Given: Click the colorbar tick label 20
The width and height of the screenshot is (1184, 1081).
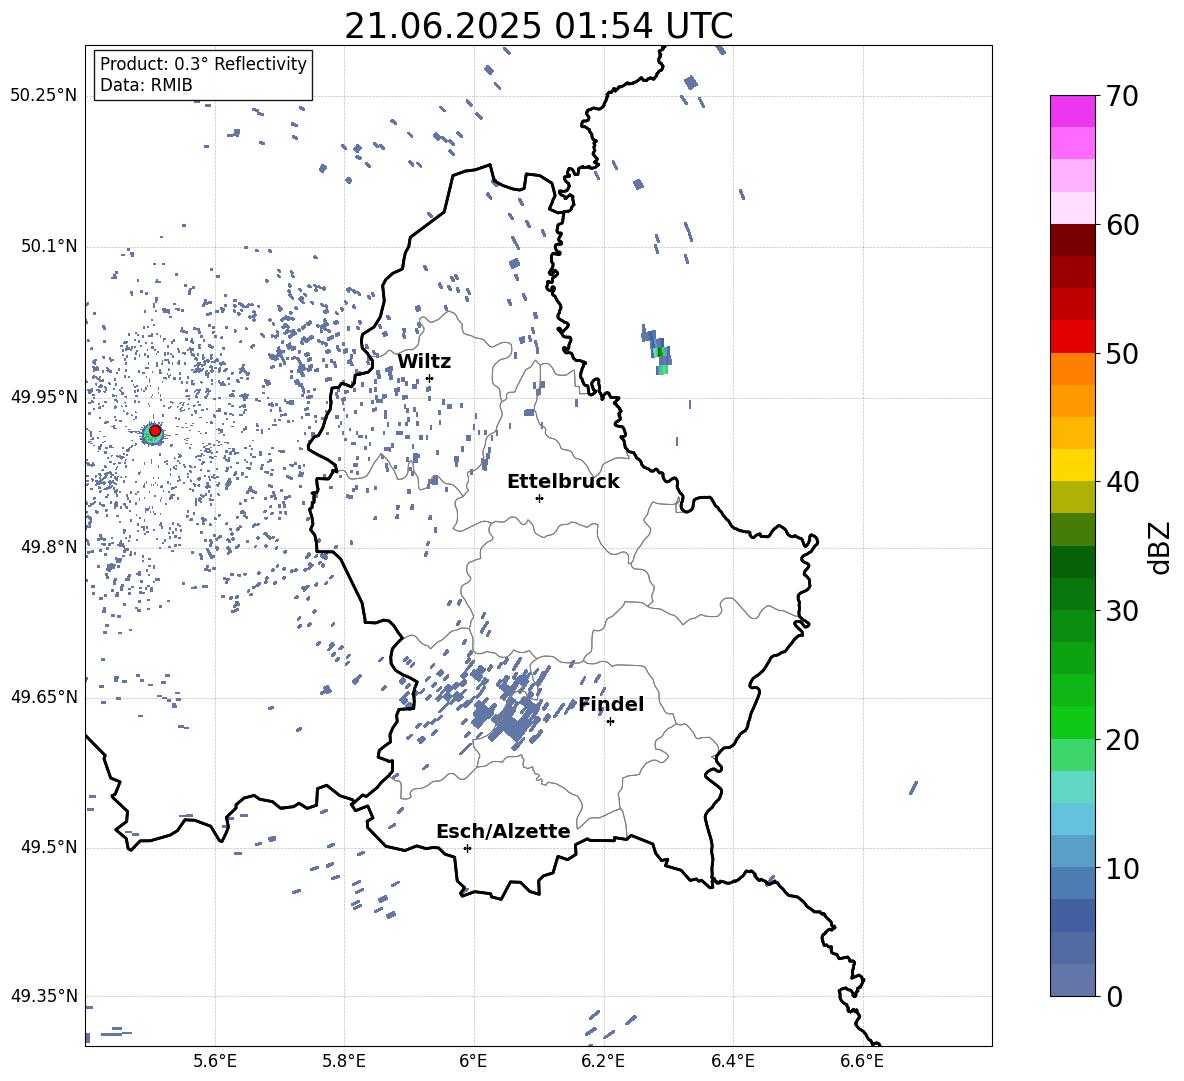Looking at the screenshot, I should point(1122,740).
